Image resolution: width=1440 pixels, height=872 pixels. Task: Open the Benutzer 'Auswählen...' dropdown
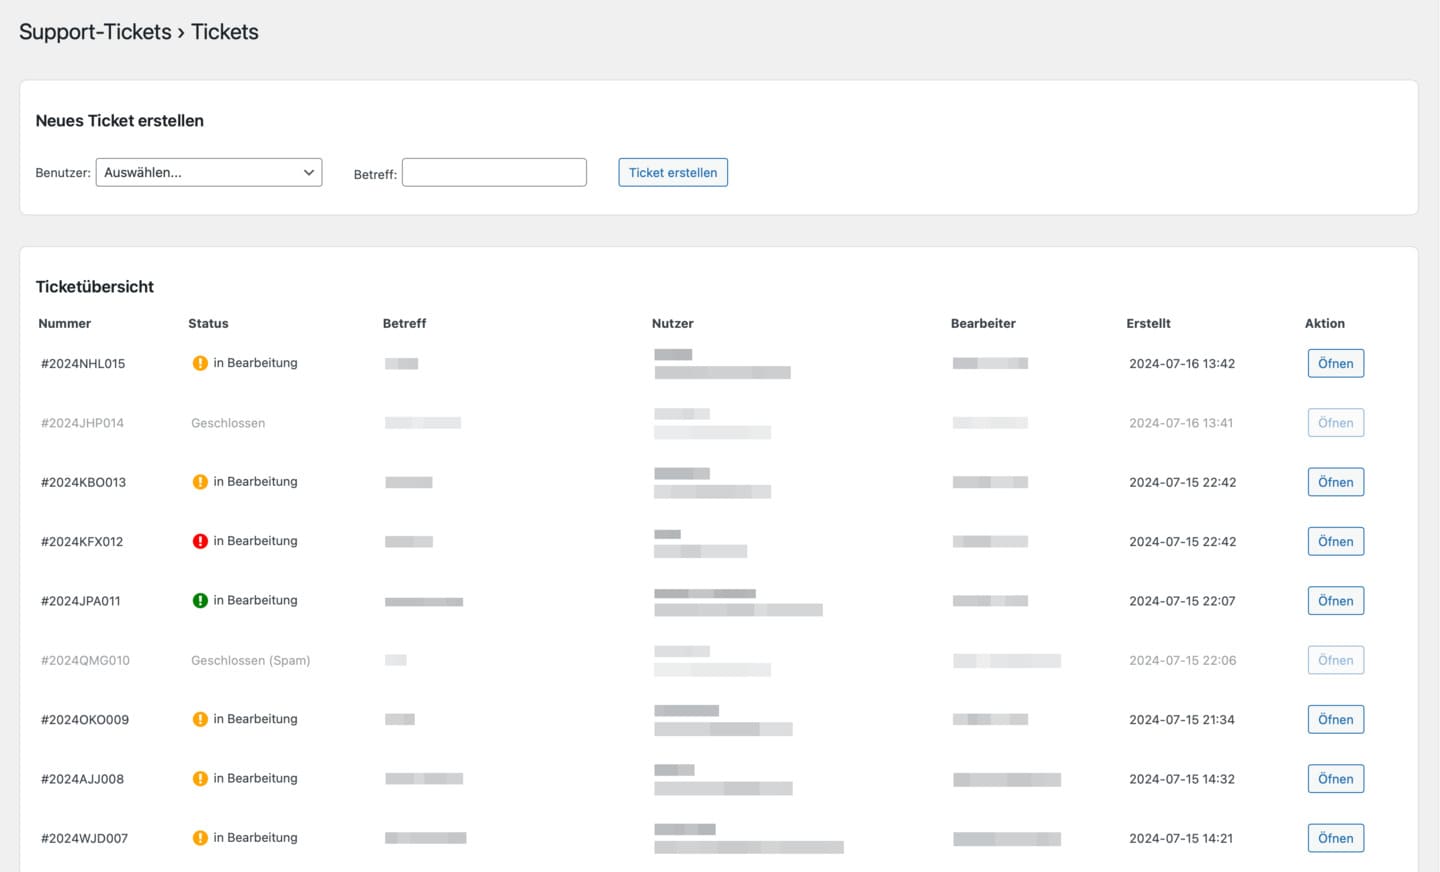pos(209,172)
